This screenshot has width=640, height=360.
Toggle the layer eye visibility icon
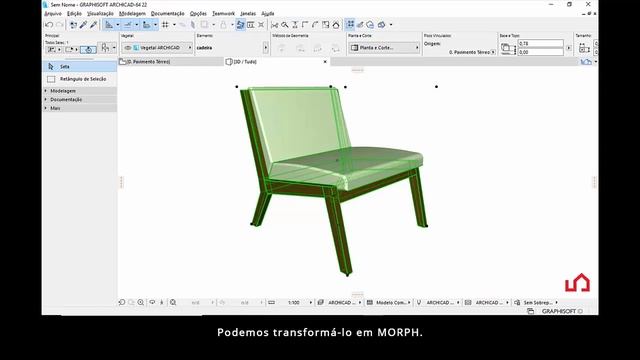[x=128, y=48]
